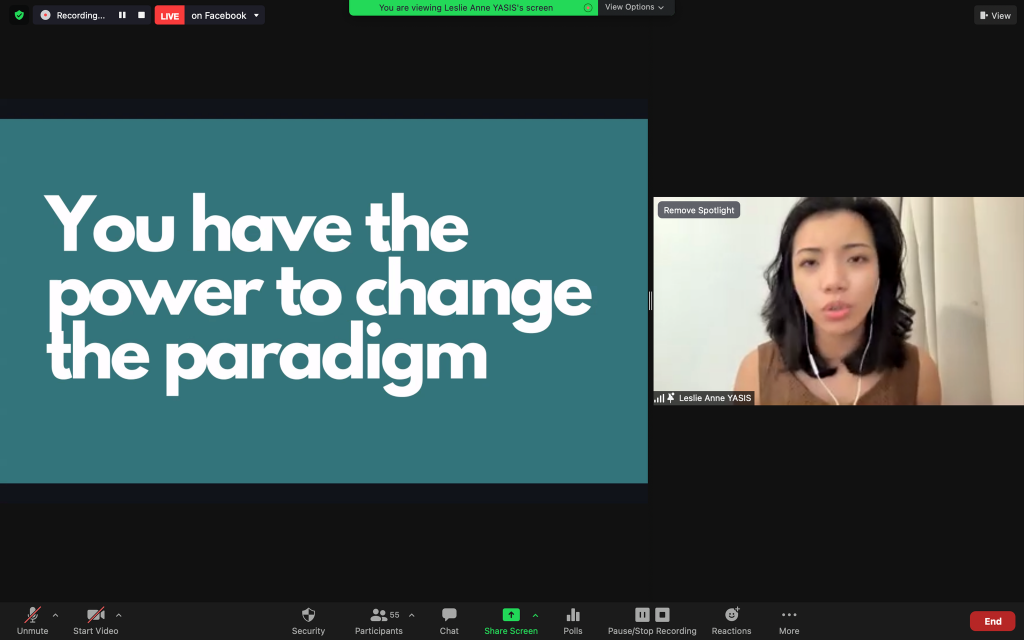Expand Share Screen options arrow
The image size is (1024, 640).
[536, 615]
